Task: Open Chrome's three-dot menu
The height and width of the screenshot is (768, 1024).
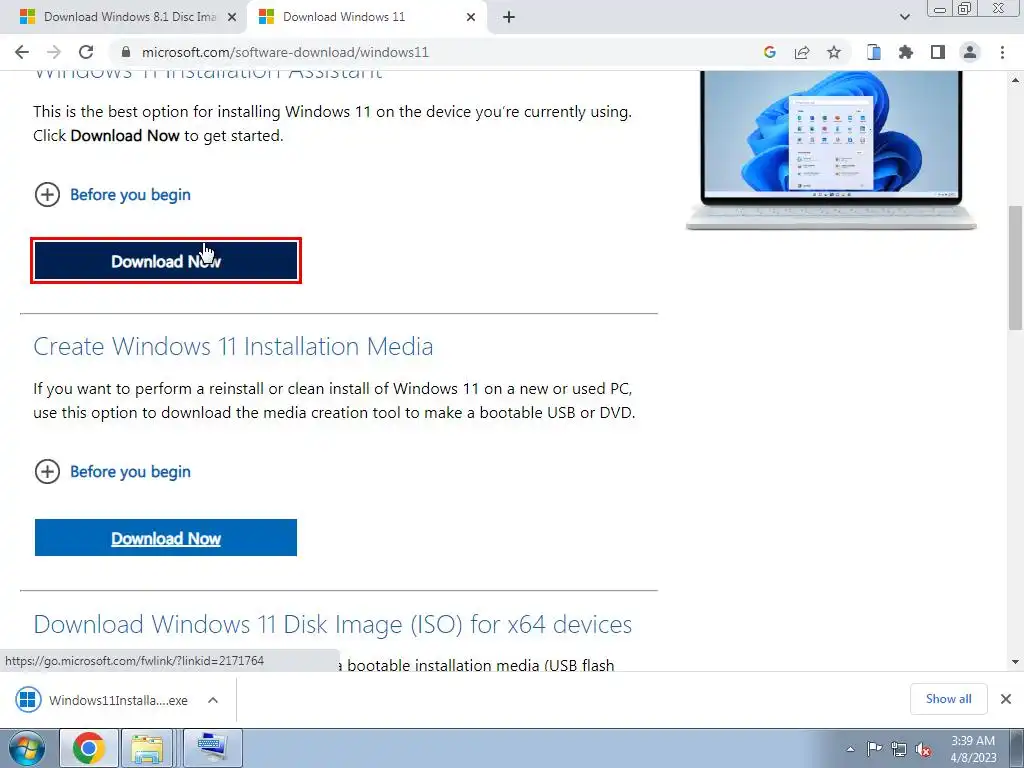Action: pos(1002,52)
